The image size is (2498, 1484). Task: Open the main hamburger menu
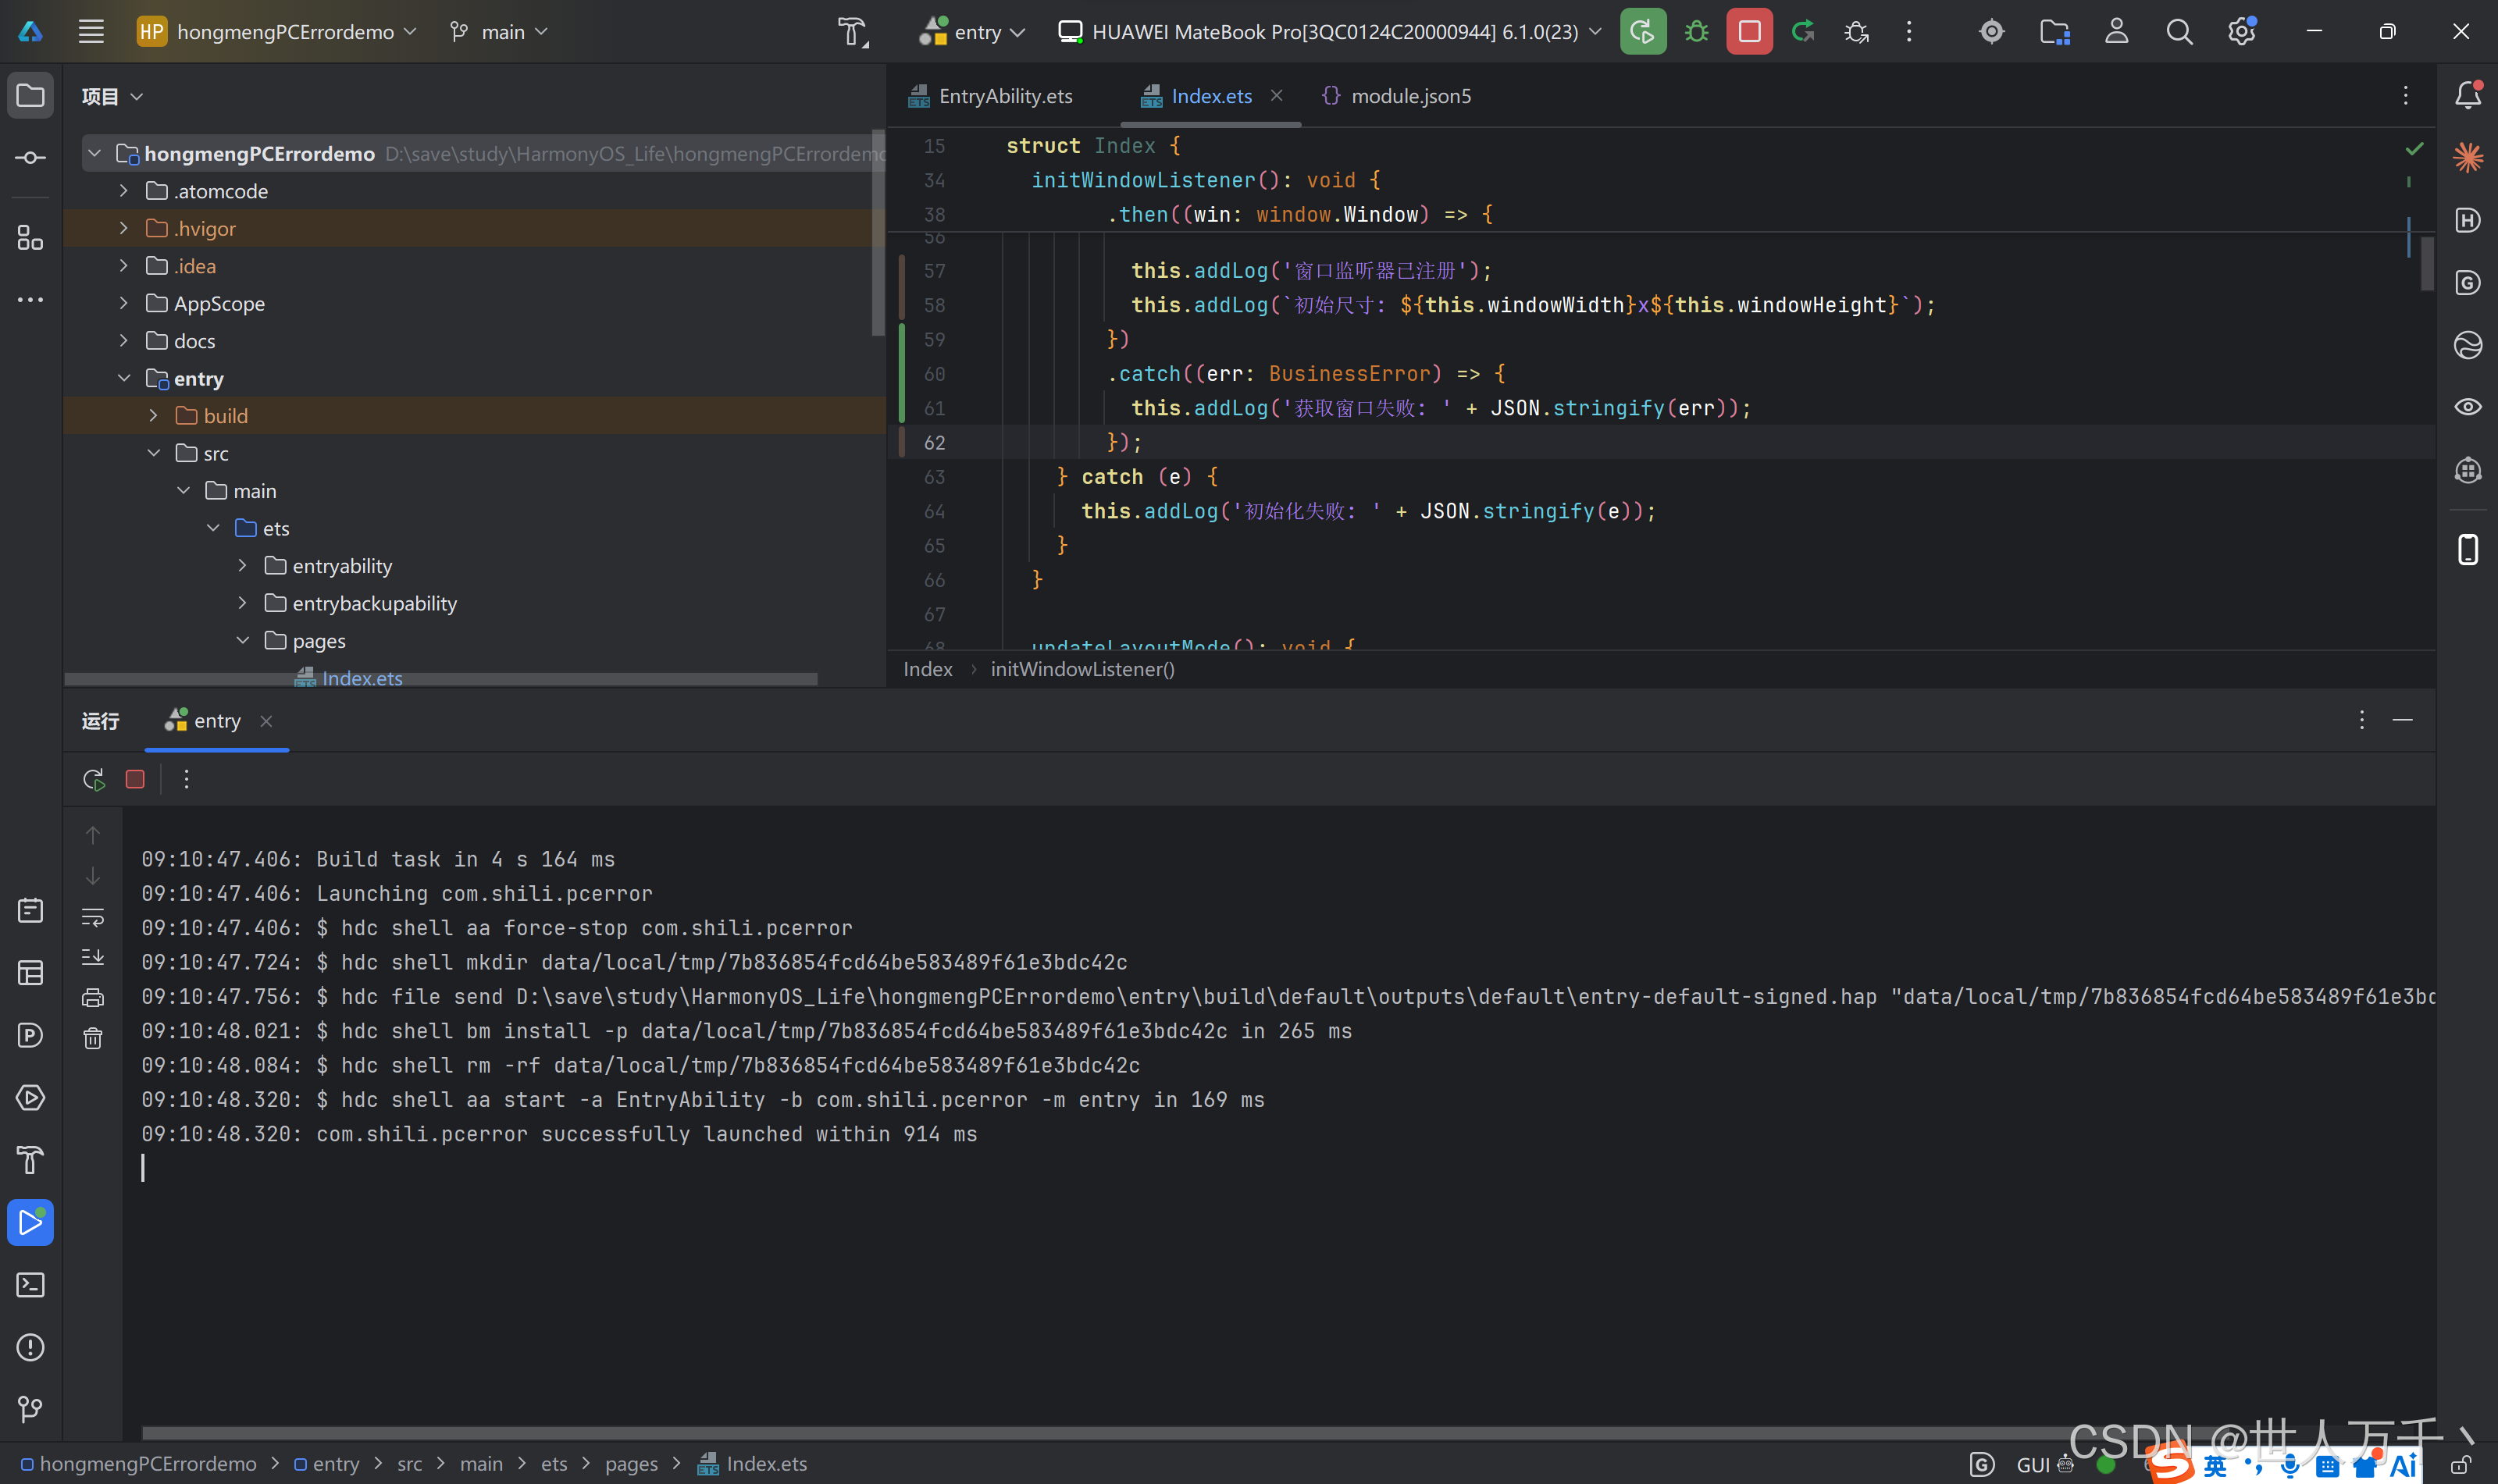91,31
